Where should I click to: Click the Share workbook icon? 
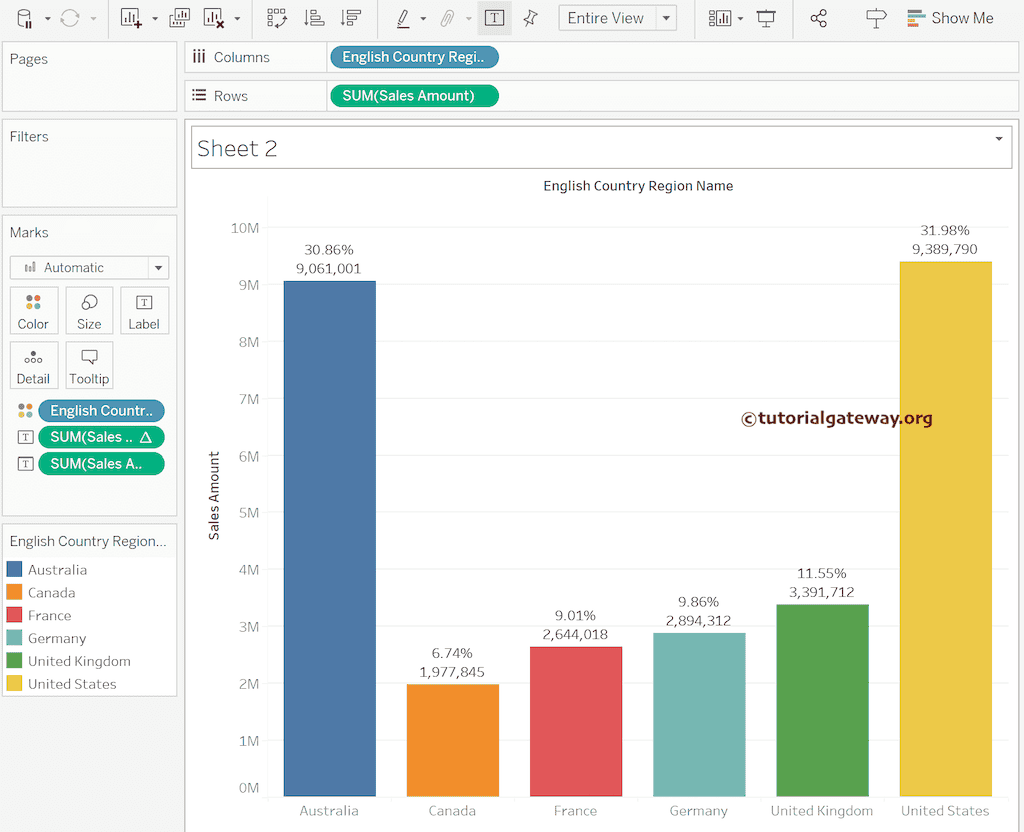[x=818, y=18]
